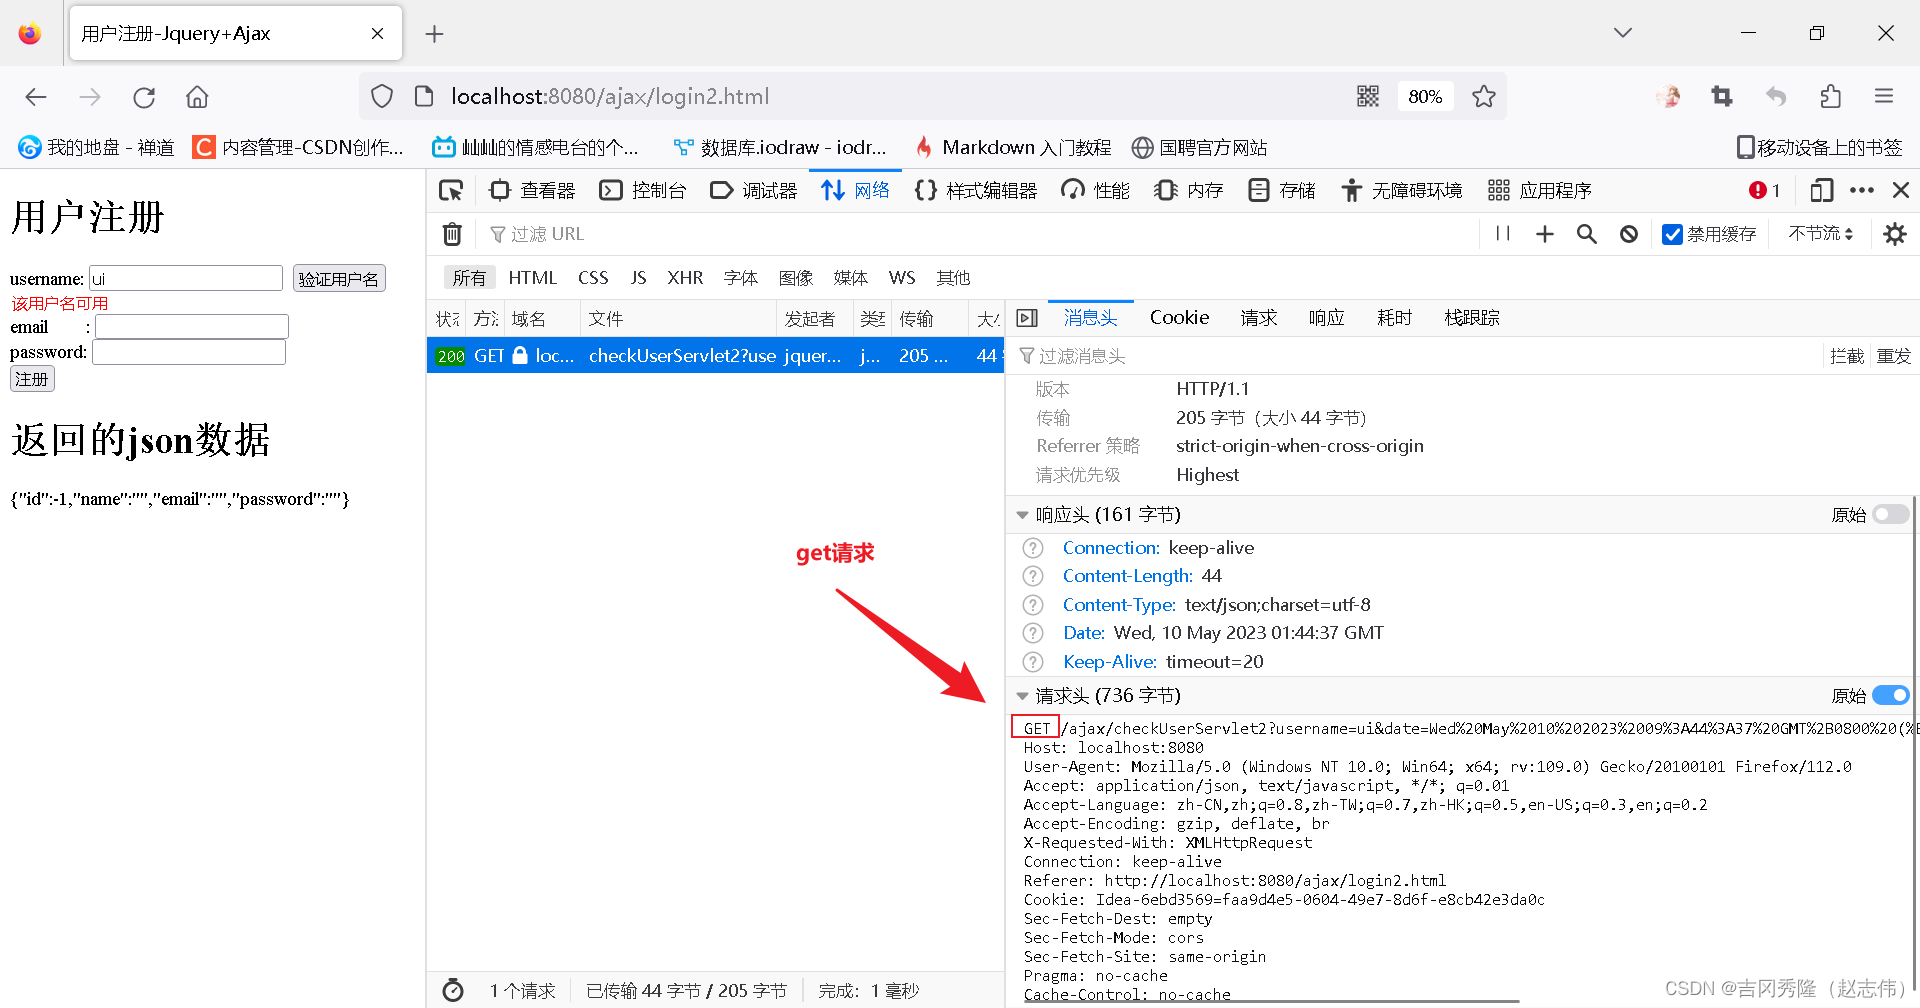Click the email input field
Image resolution: width=1920 pixels, height=1008 pixels.
192,326
